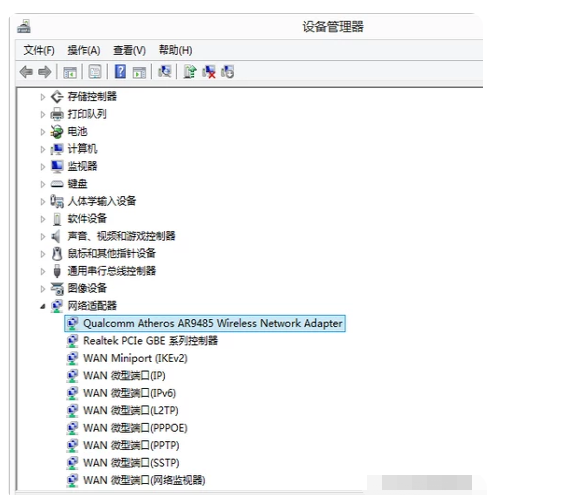Expand the 存储控制器 tree node
This screenshot has height=495, width=564.
[x=43, y=97]
